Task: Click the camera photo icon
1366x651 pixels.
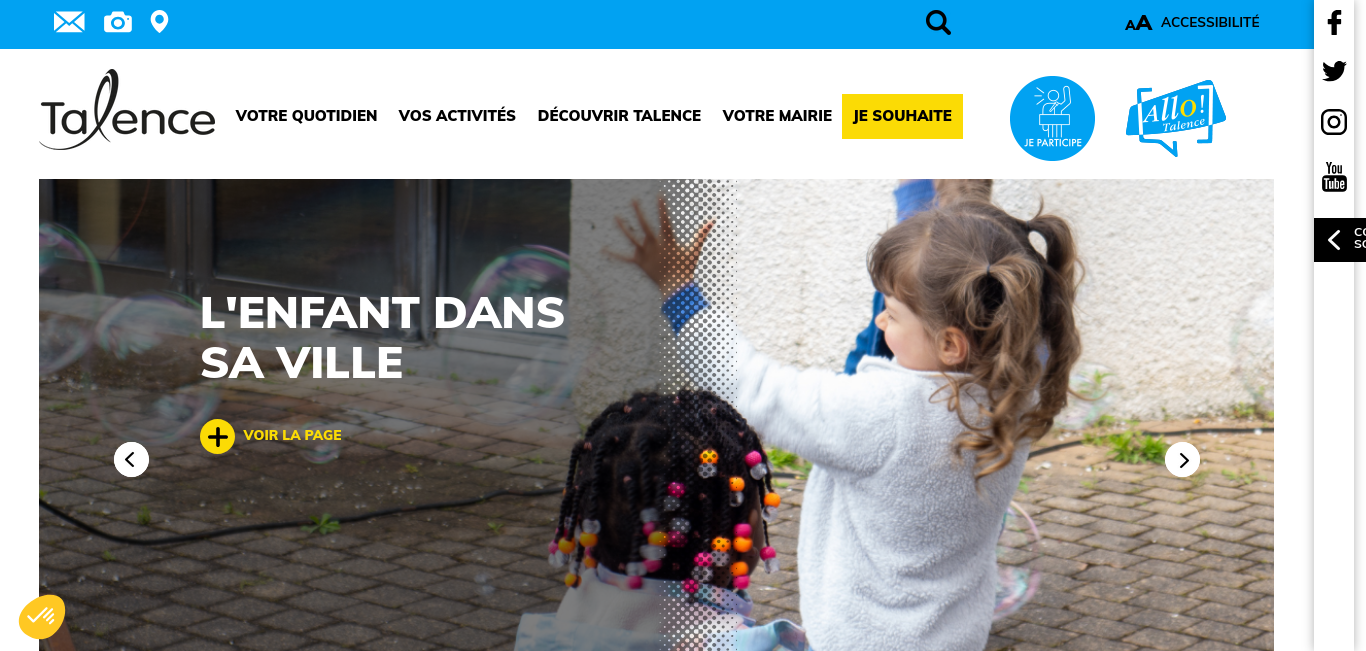Action: (118, 22)
